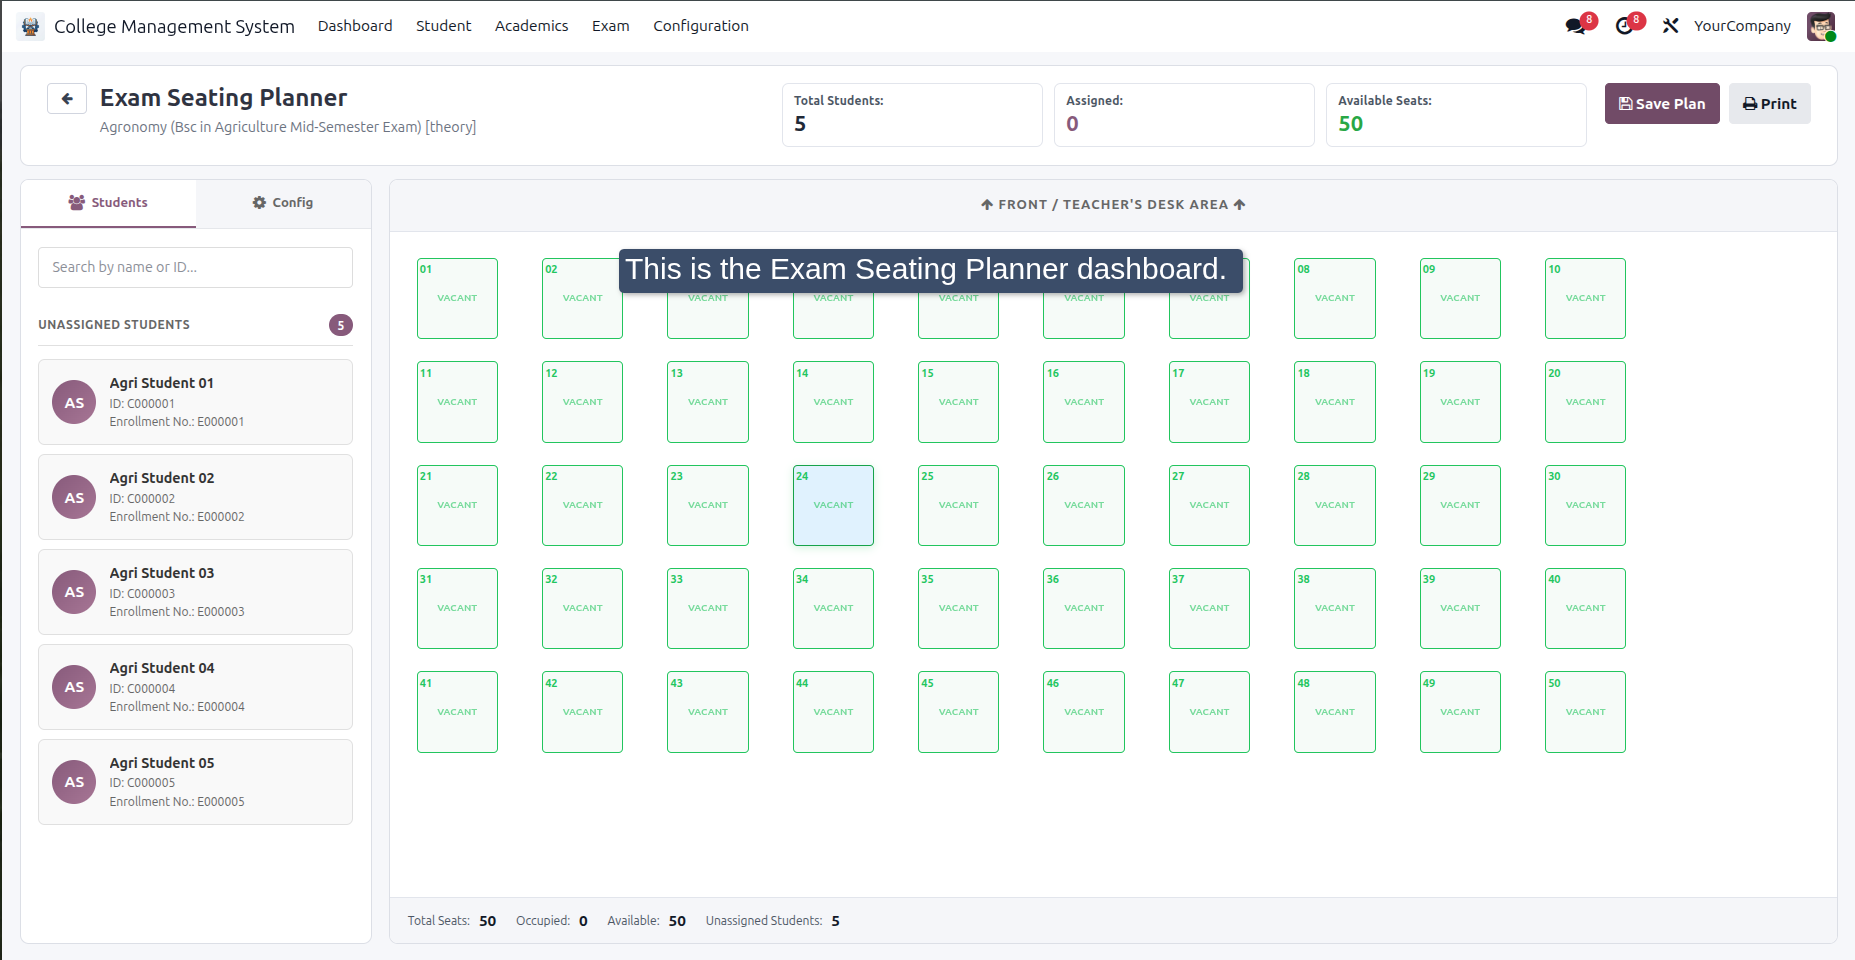Image resolution: width=1855 pixels, height=960 pixels.
Task: Select vacant seat 28
Action: click(1334, 505)
